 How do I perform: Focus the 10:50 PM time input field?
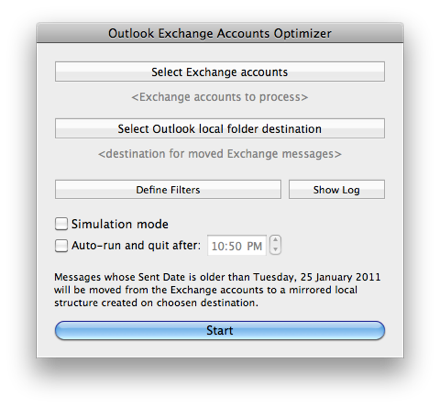[x=237, y=246]
